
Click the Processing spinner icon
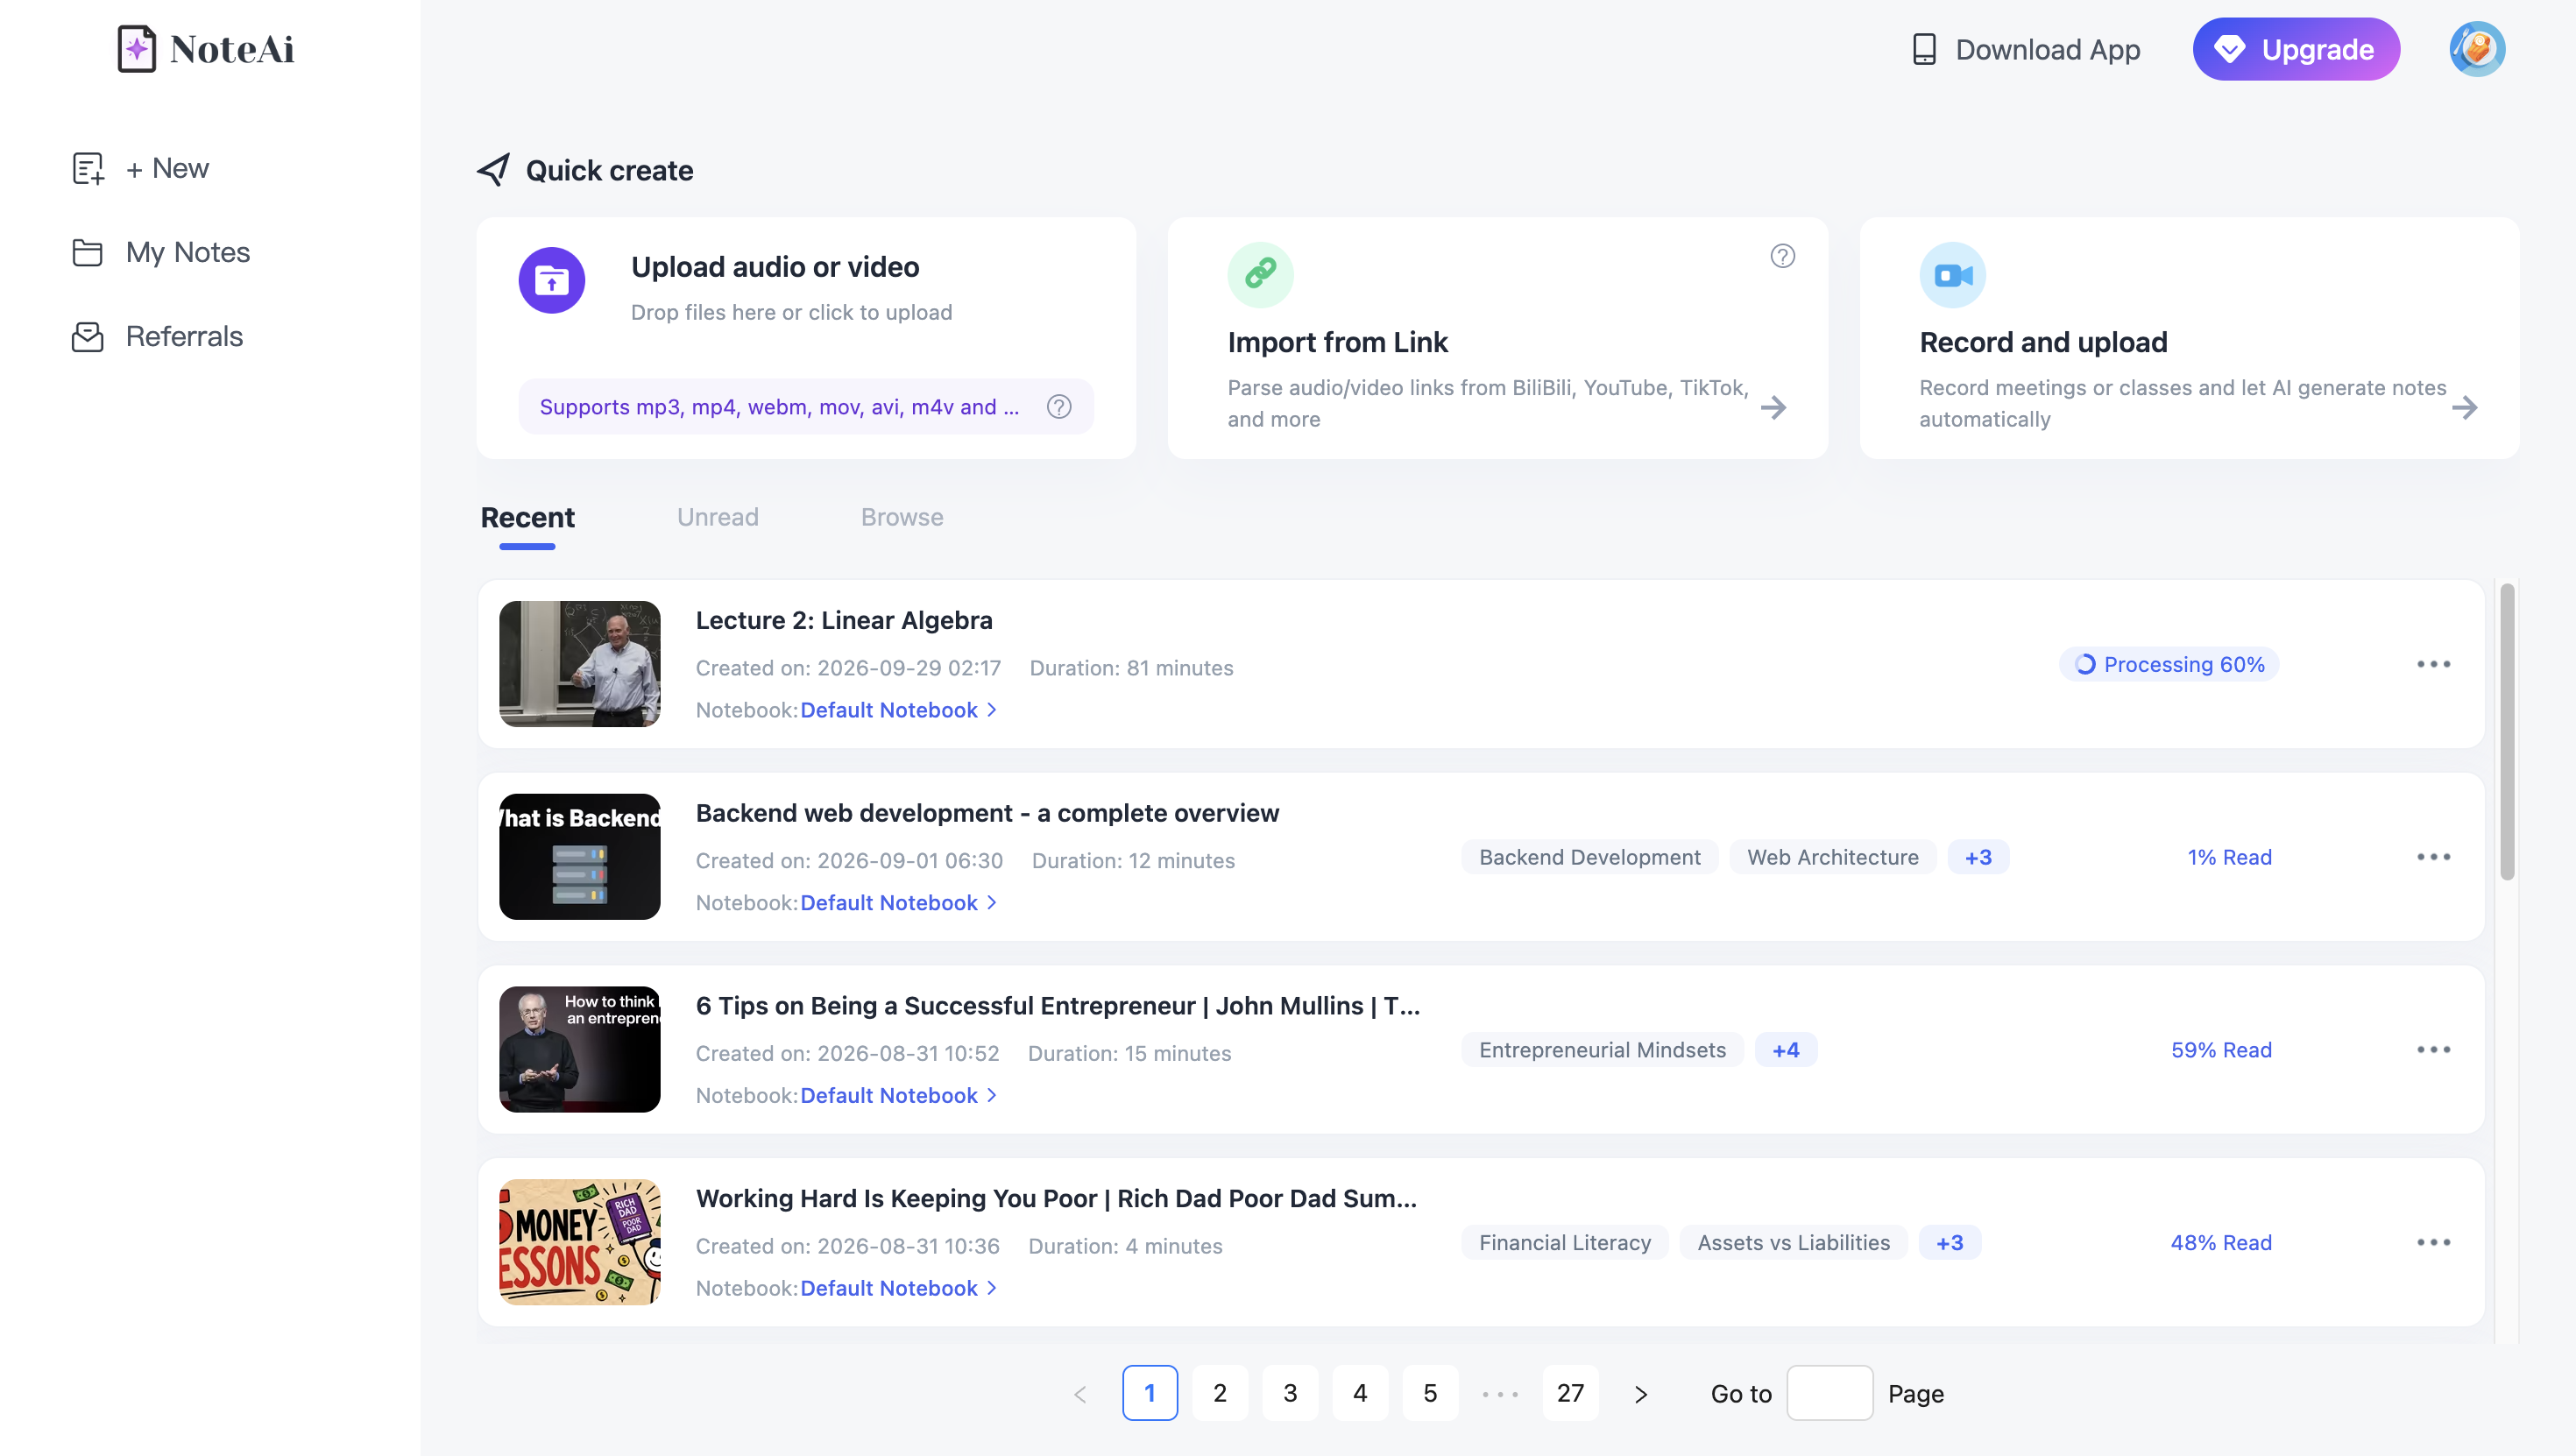click(x=2085, y=665)
